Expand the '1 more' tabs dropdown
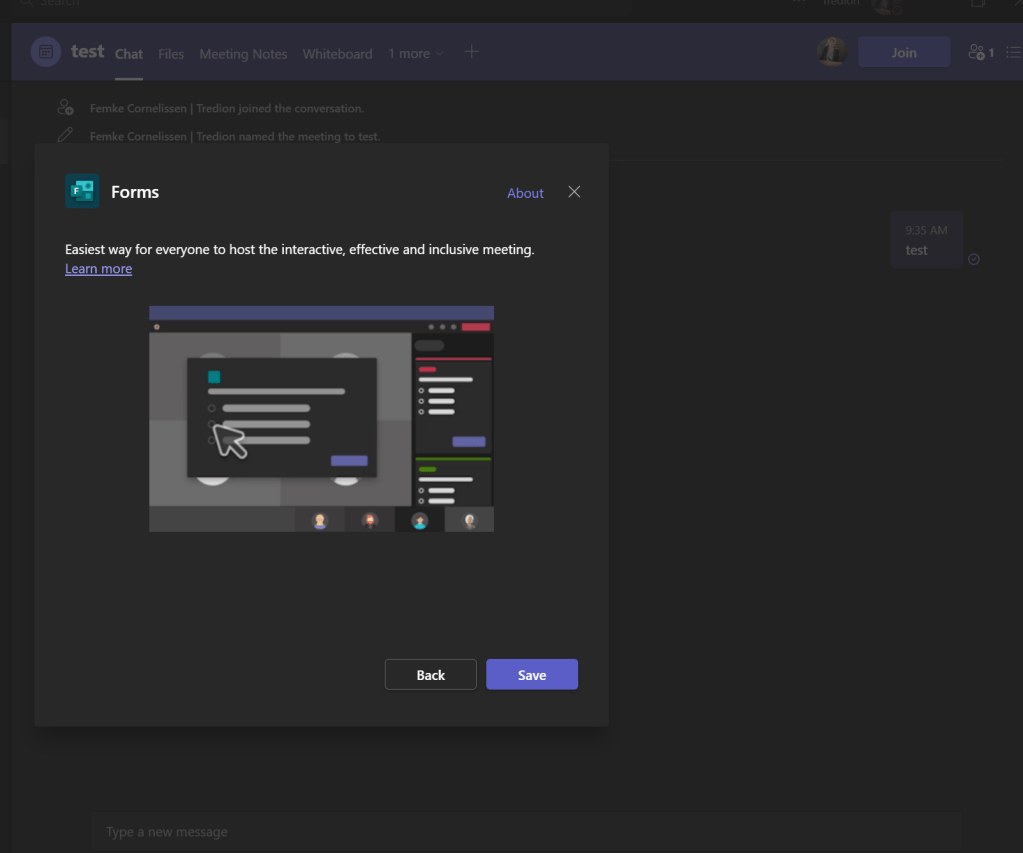The height and width of the screenshot is (853, 1023). point(415,54)
